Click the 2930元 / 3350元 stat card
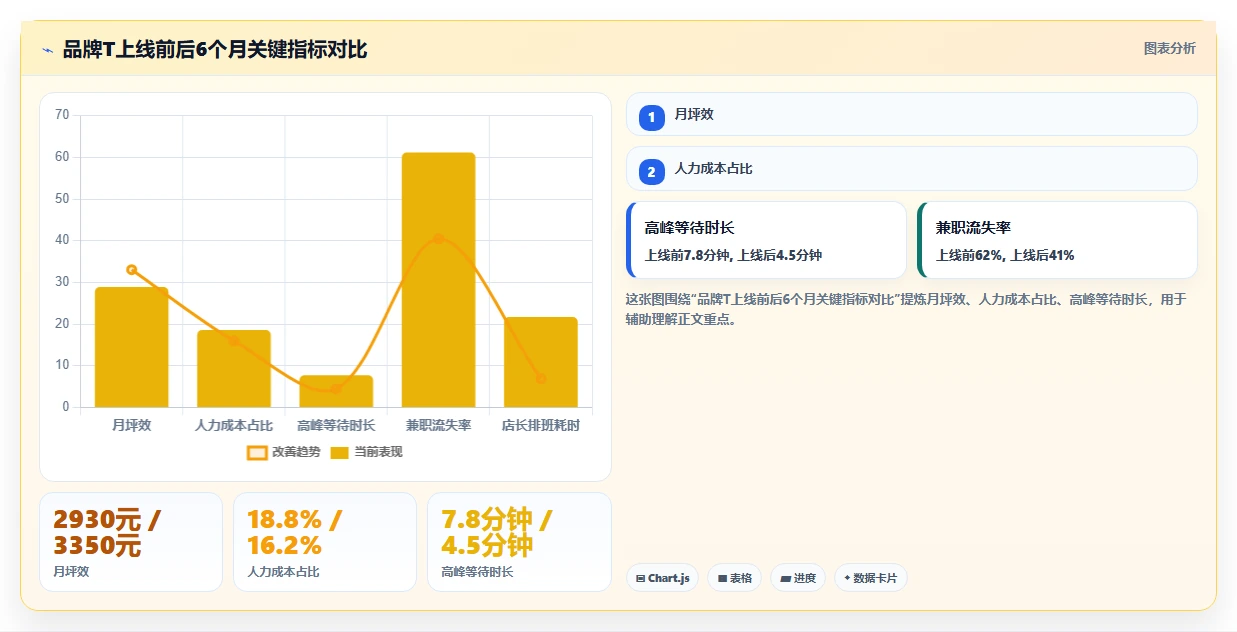The image size is (1237, 632). pos(131,542)
